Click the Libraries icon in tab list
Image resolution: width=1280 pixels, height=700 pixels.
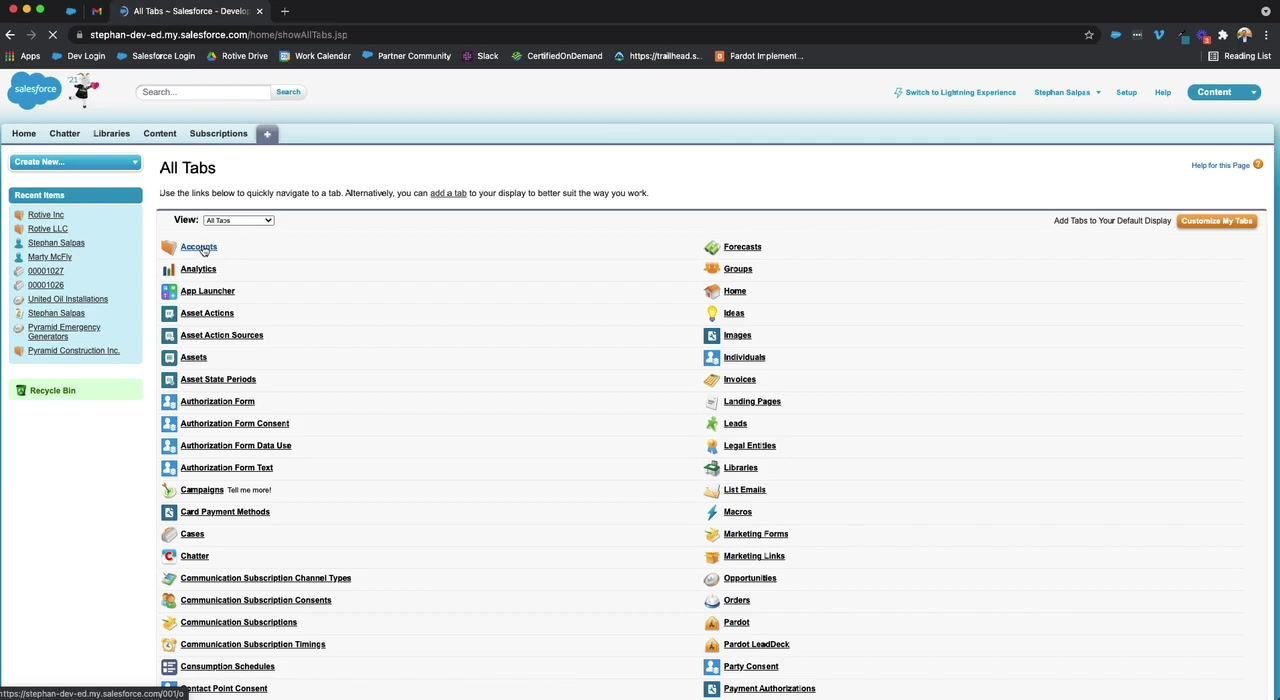pyautogui.click(x=712, y=468)
